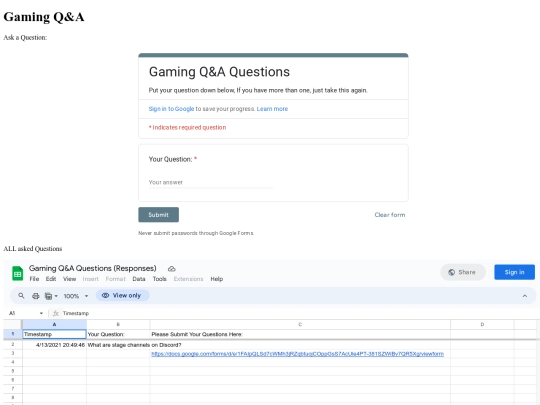This screenshot has width=540, height=405.
Task: Click the cloud document status icon
Action: coord(172,269)
